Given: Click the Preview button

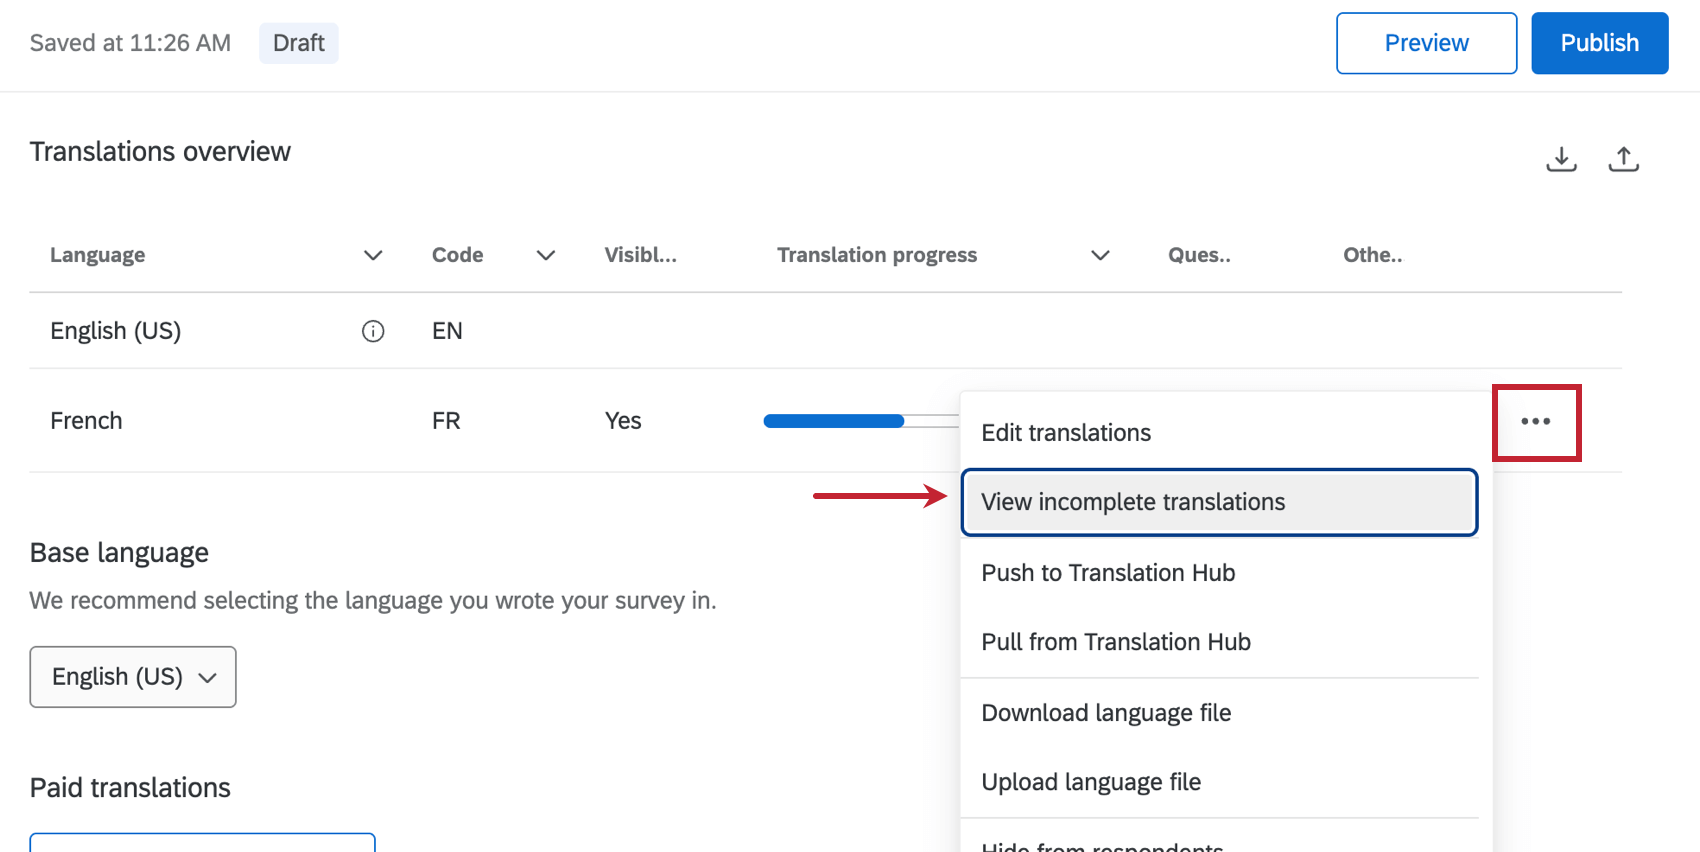Looking at the screenshot, I should (x=1426, y=43).
